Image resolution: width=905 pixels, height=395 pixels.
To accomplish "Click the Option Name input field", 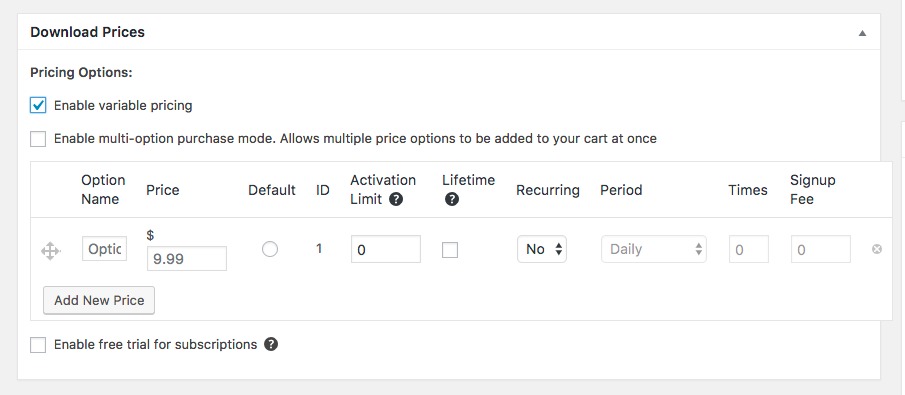I will point(104,249).
